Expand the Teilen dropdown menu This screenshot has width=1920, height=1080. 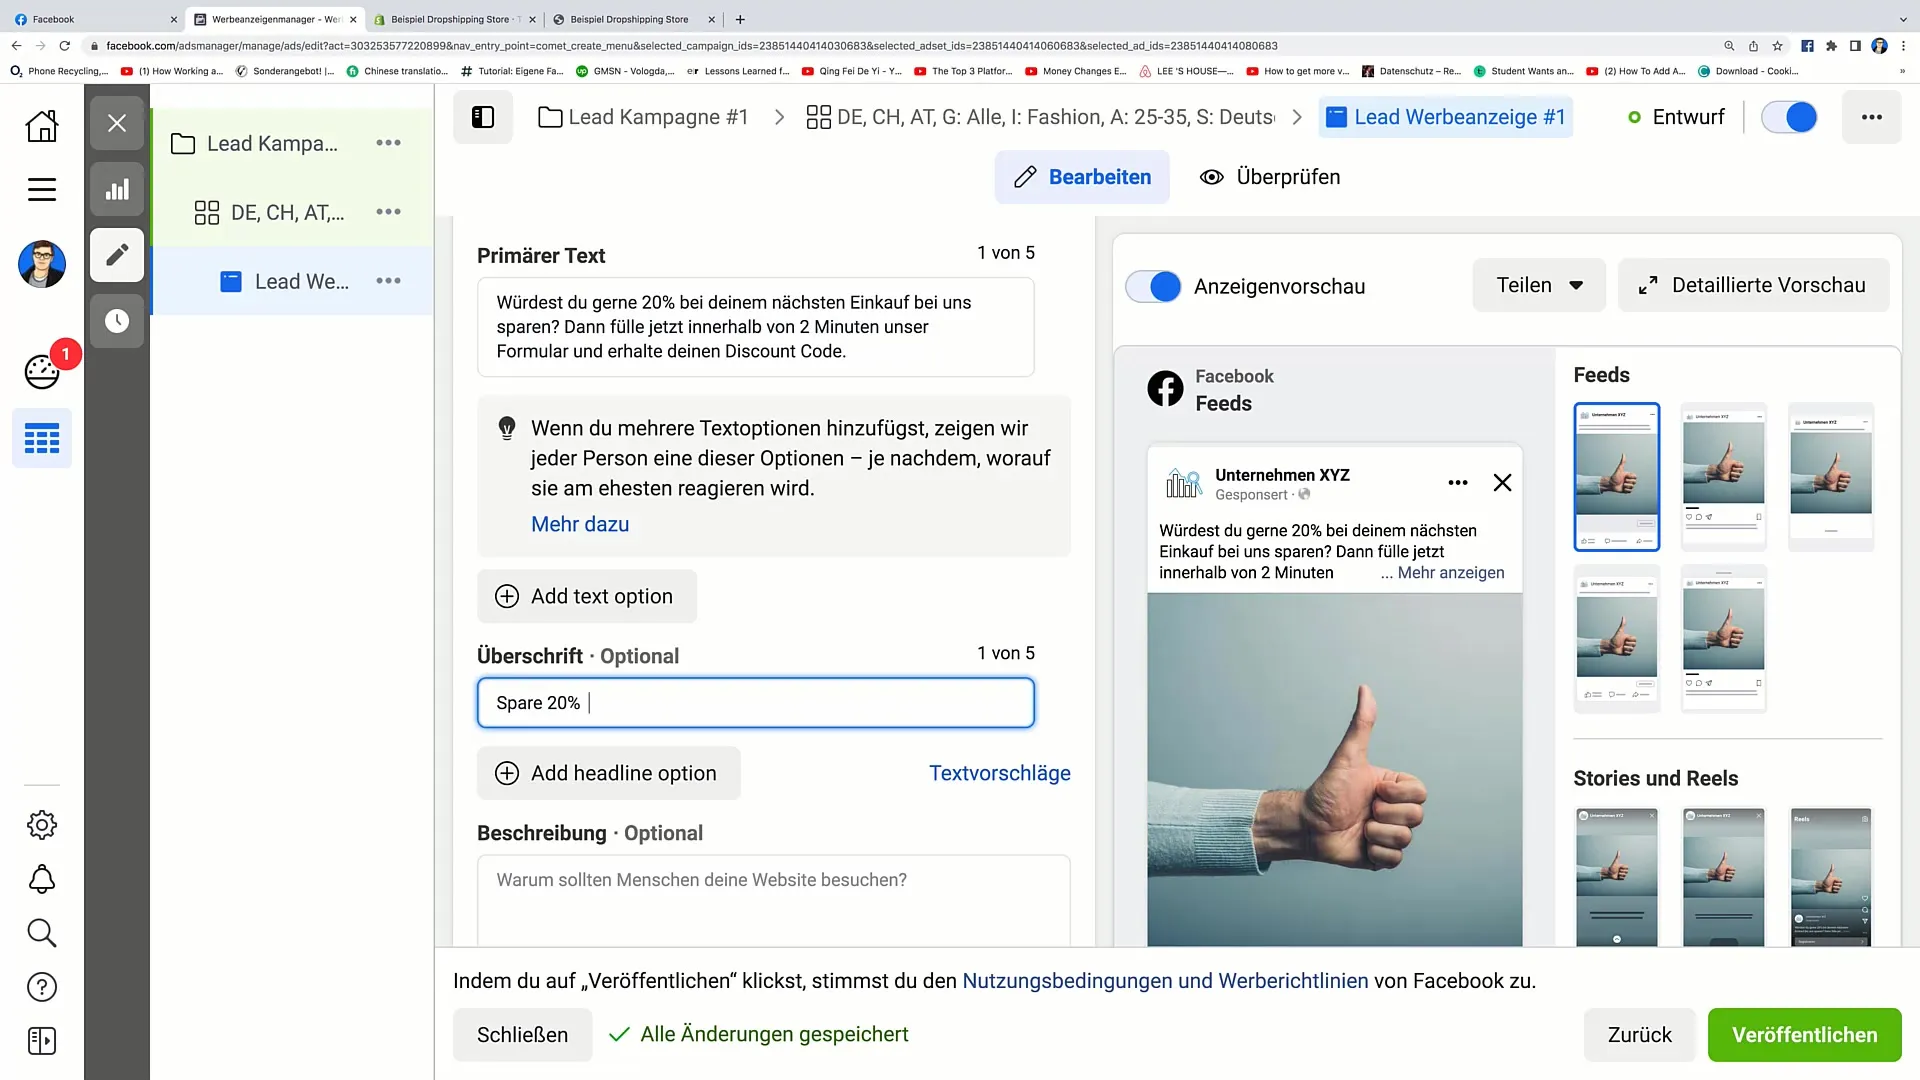(x=1538, y=285)
